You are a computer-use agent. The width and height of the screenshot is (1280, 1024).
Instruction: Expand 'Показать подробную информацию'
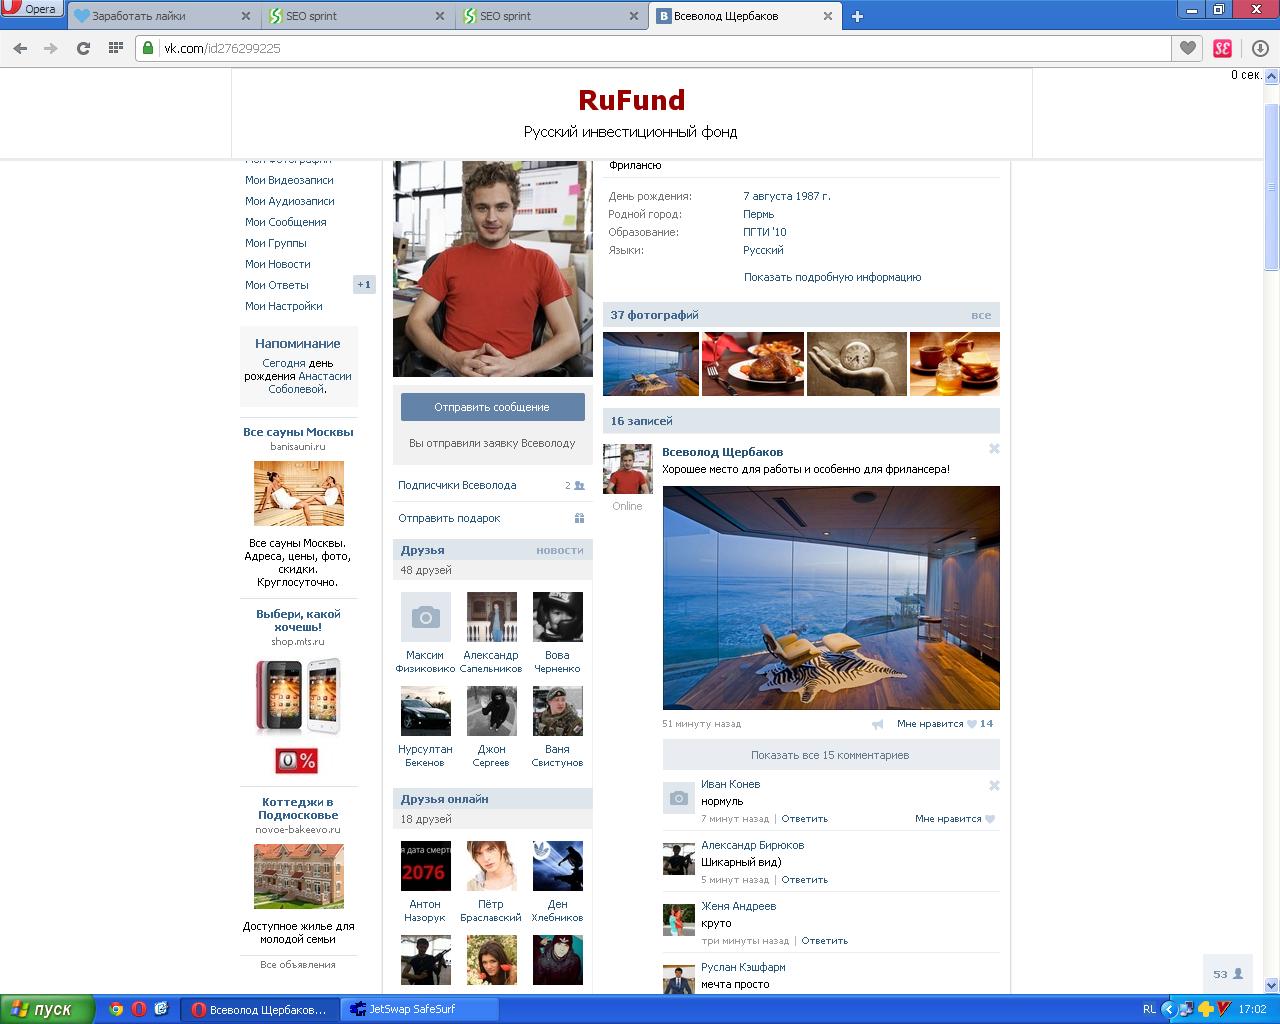pos(832,277)
